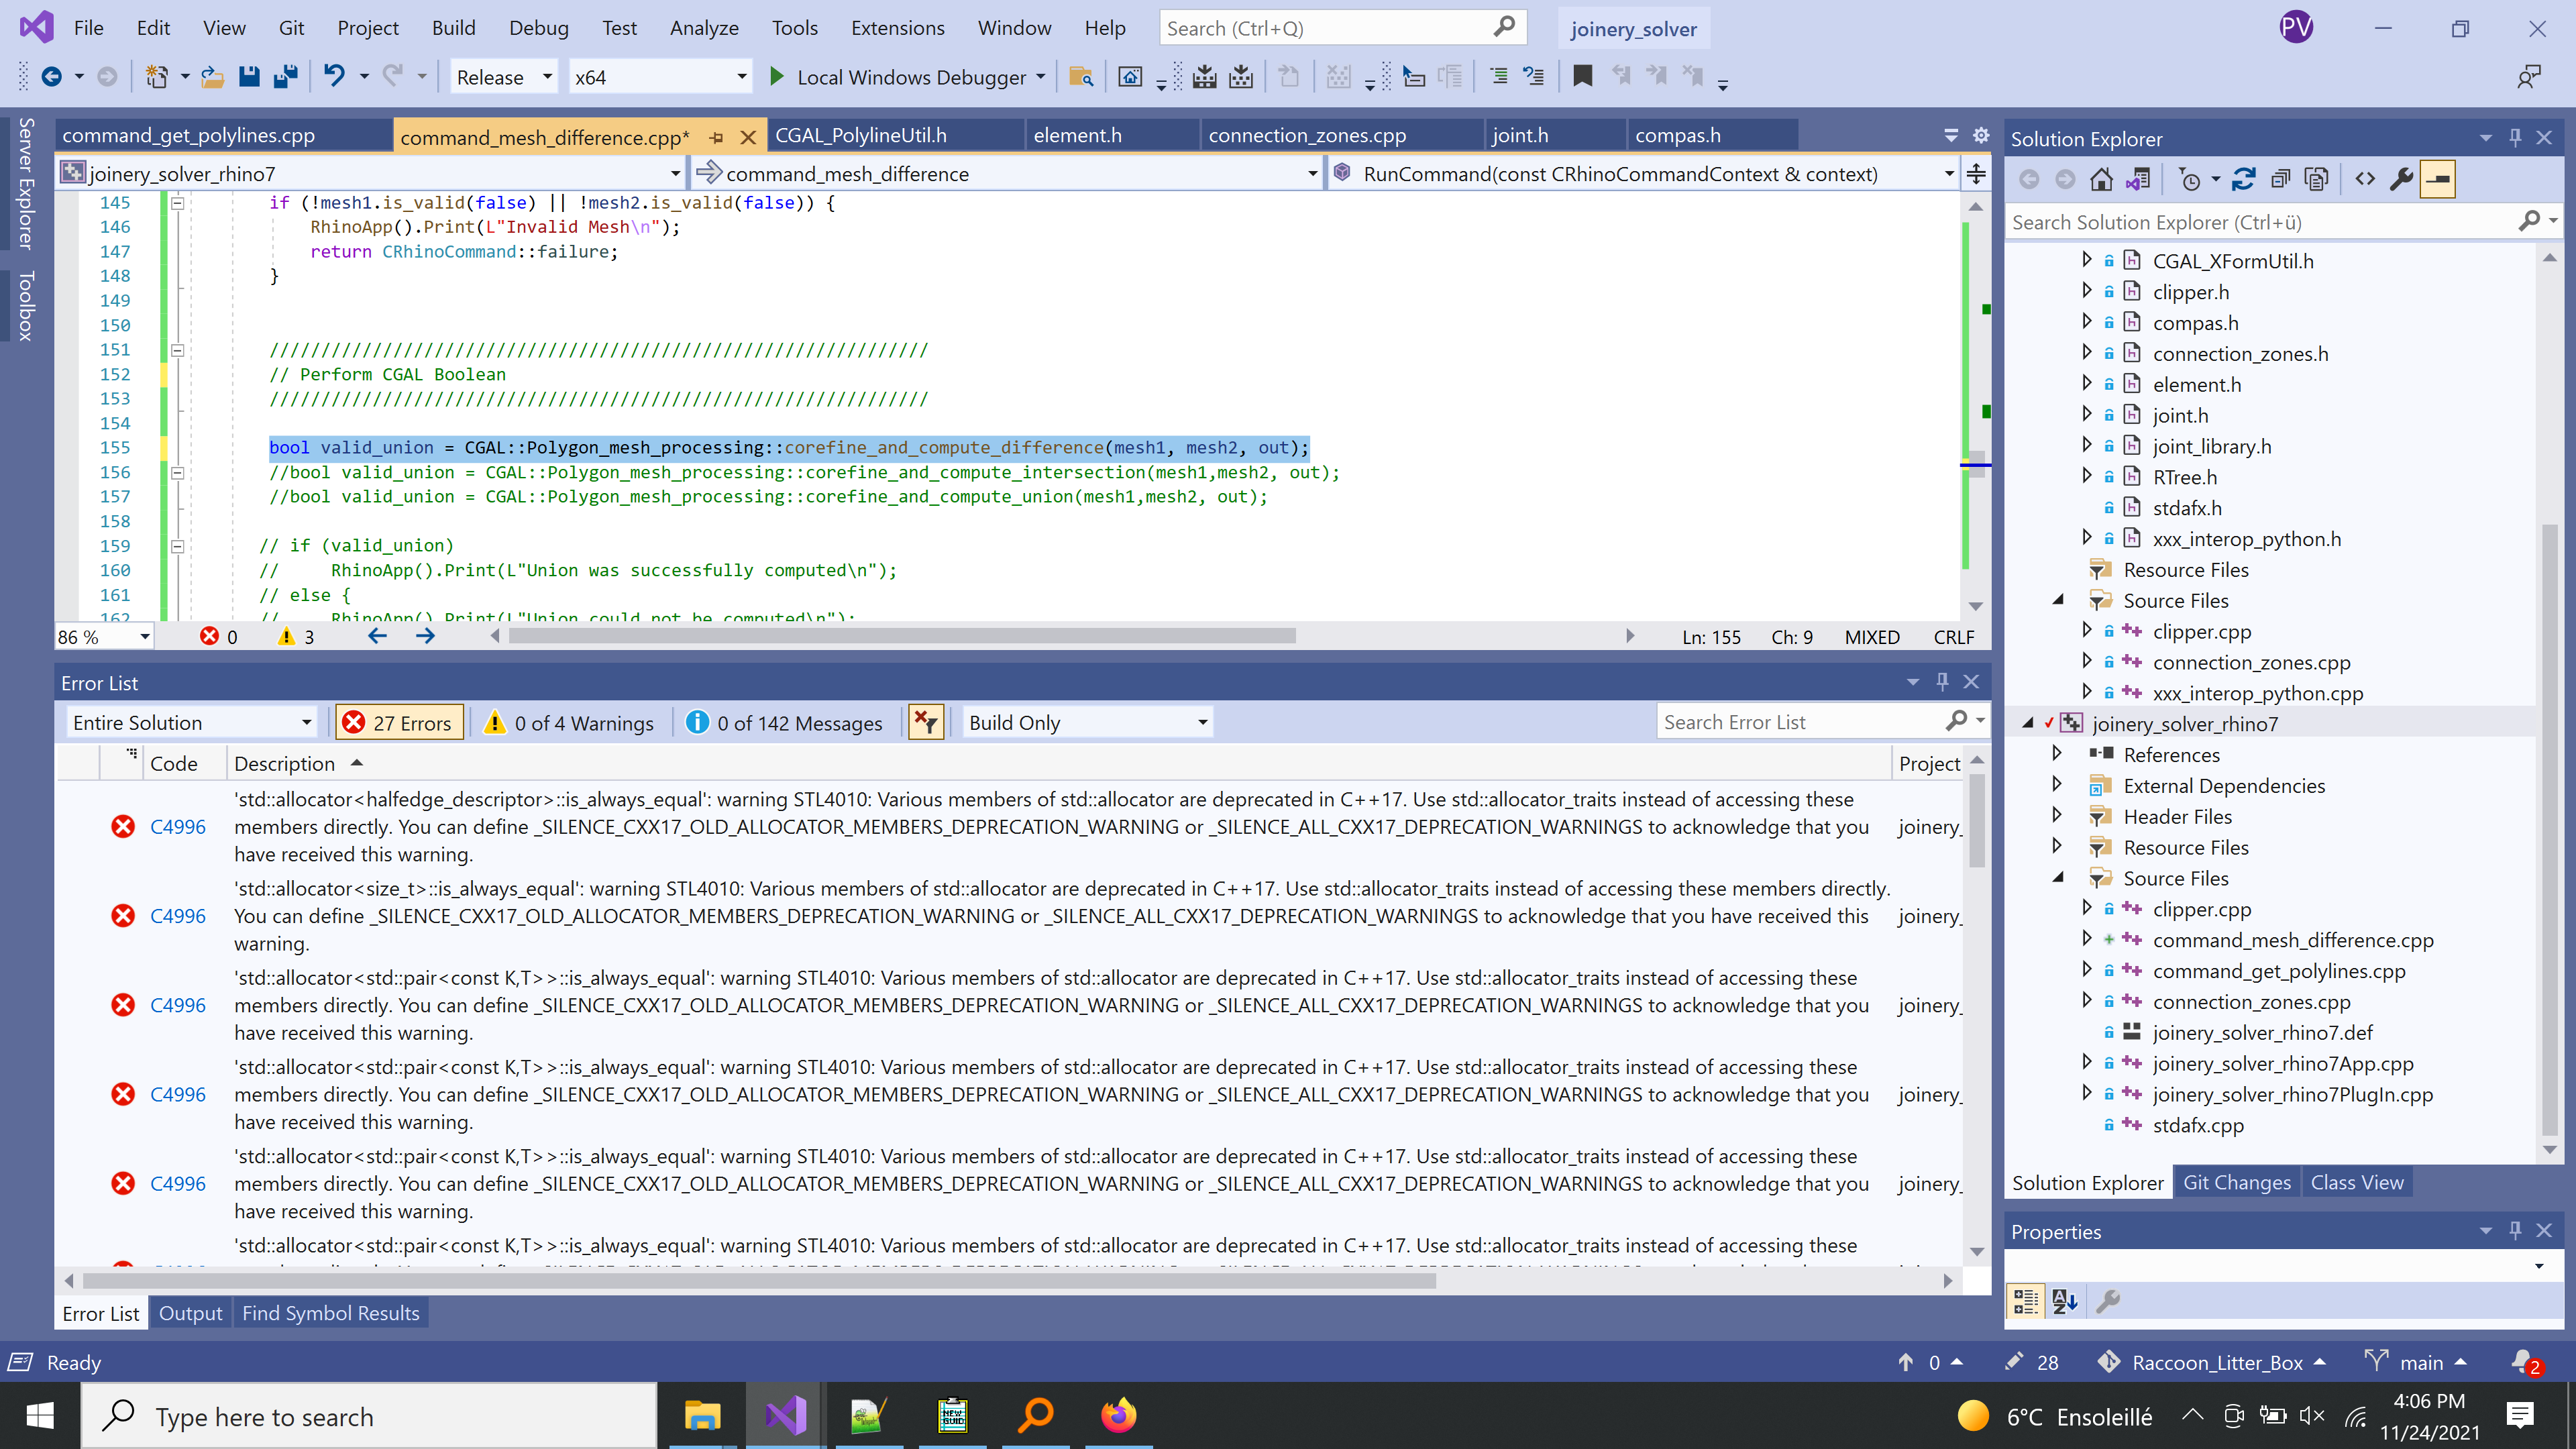Toggle the 27 Errors filter
This screenshot has height=1449, width=2576.
[399, 722]
